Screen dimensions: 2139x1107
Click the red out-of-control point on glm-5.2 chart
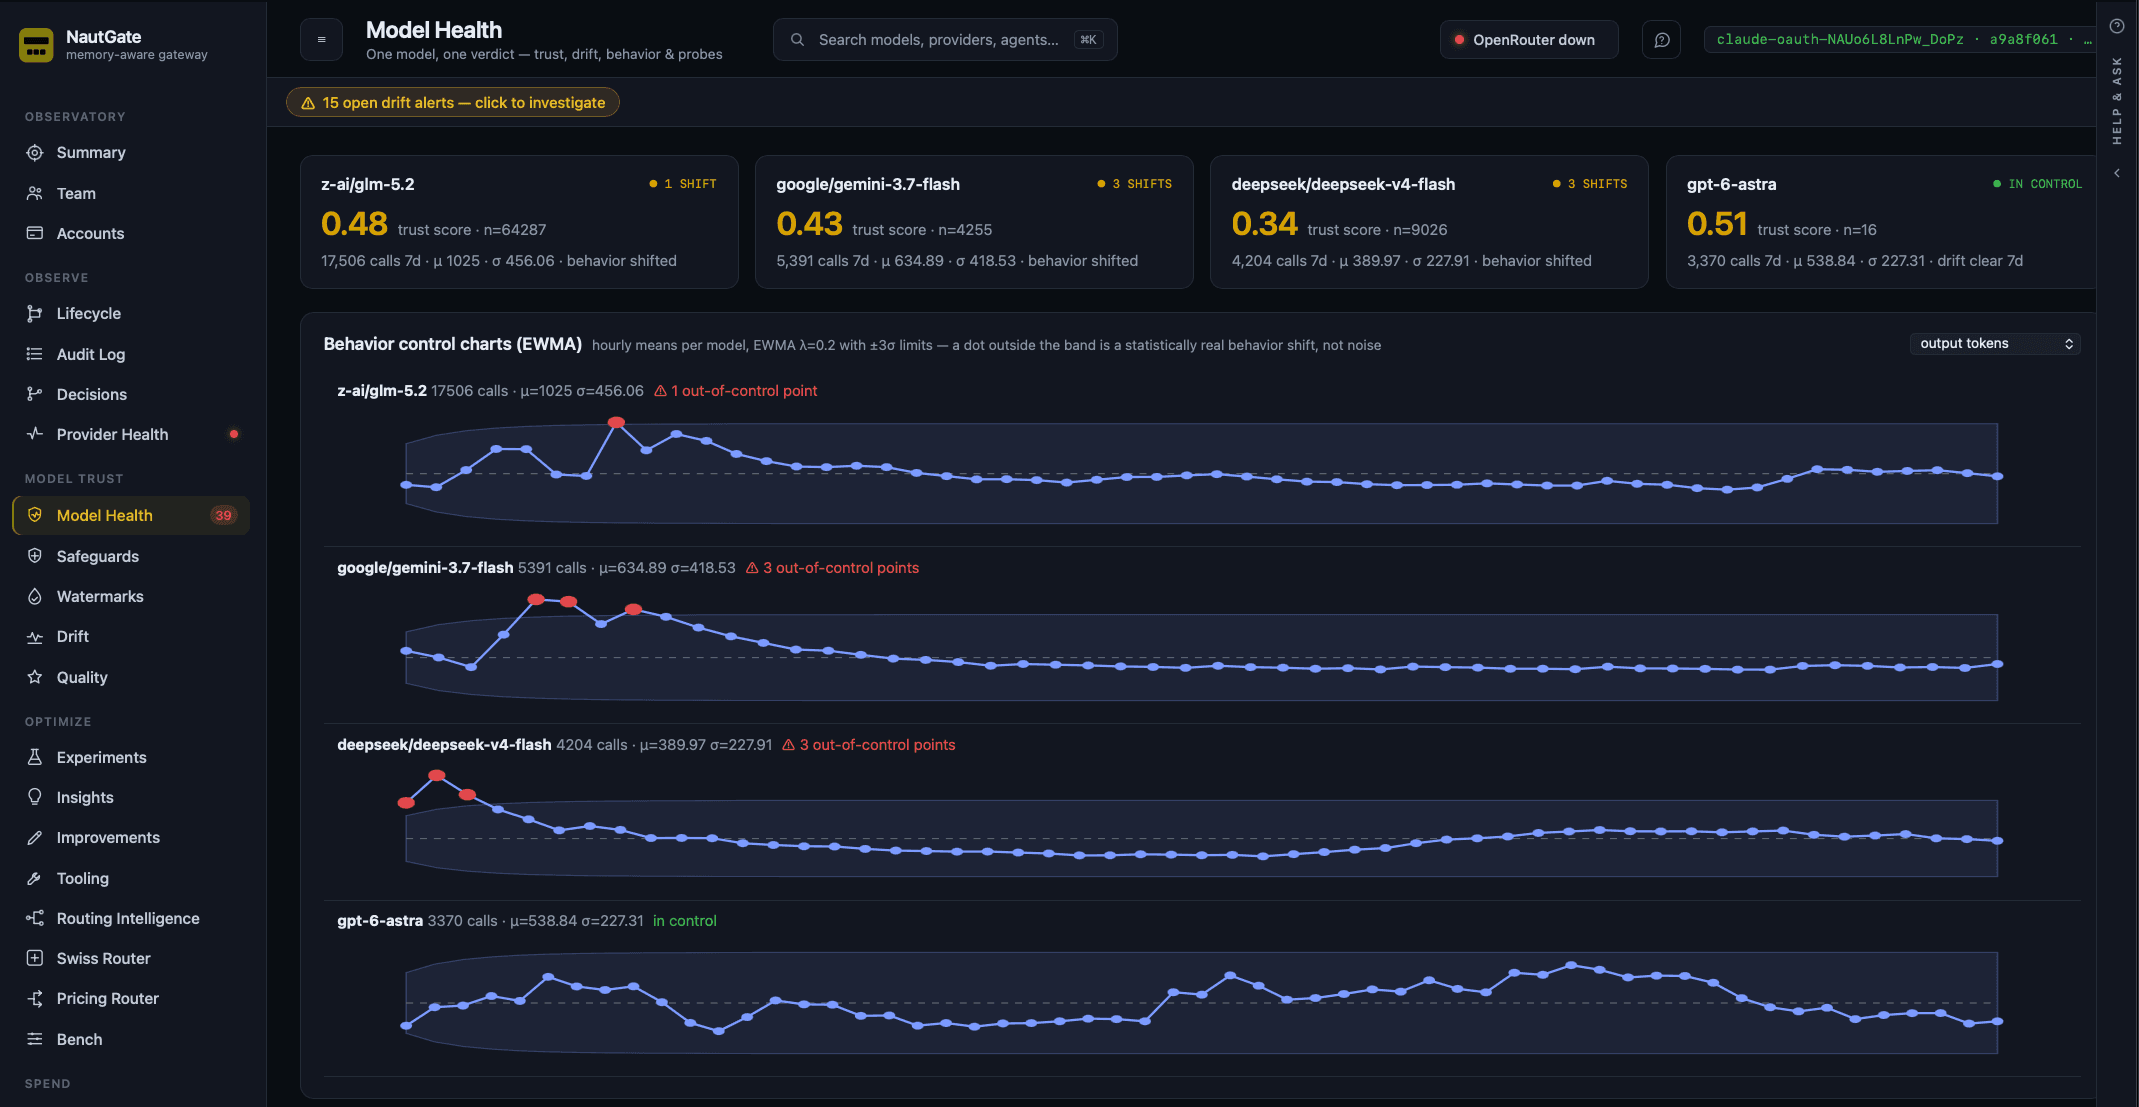617,423
